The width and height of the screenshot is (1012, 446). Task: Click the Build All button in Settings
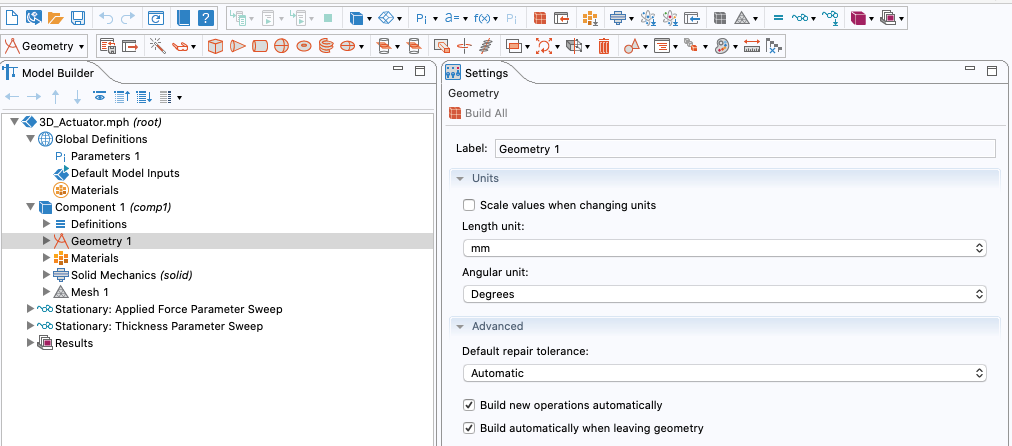tap(478, 113)
